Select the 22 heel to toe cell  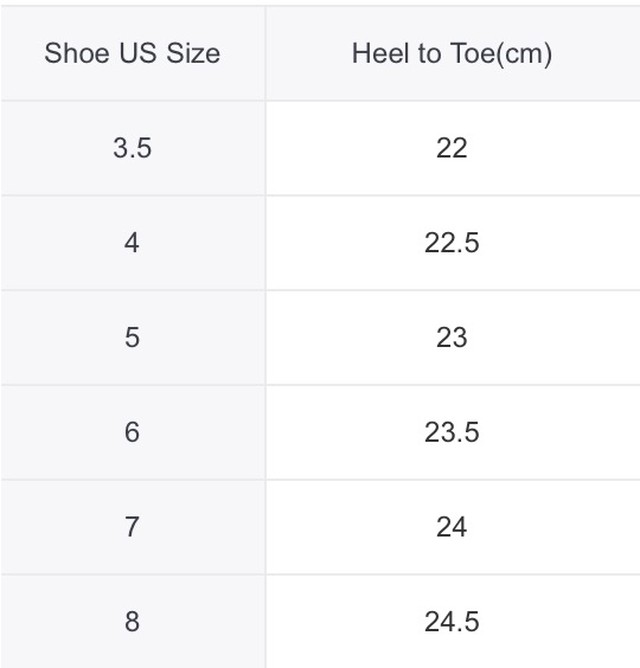click(x=453, y=148)
